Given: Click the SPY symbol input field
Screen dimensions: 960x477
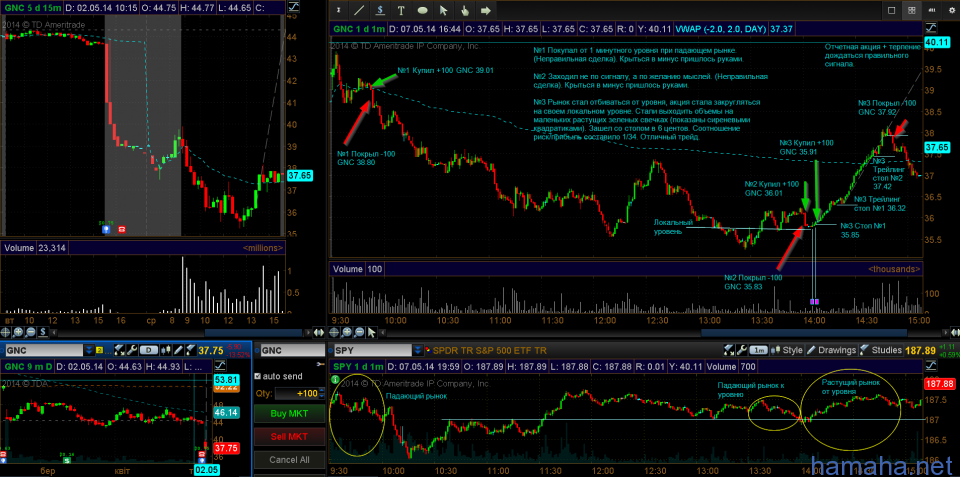Looking at the screenshot, I should pyautogui.click(x=372, y=350).
